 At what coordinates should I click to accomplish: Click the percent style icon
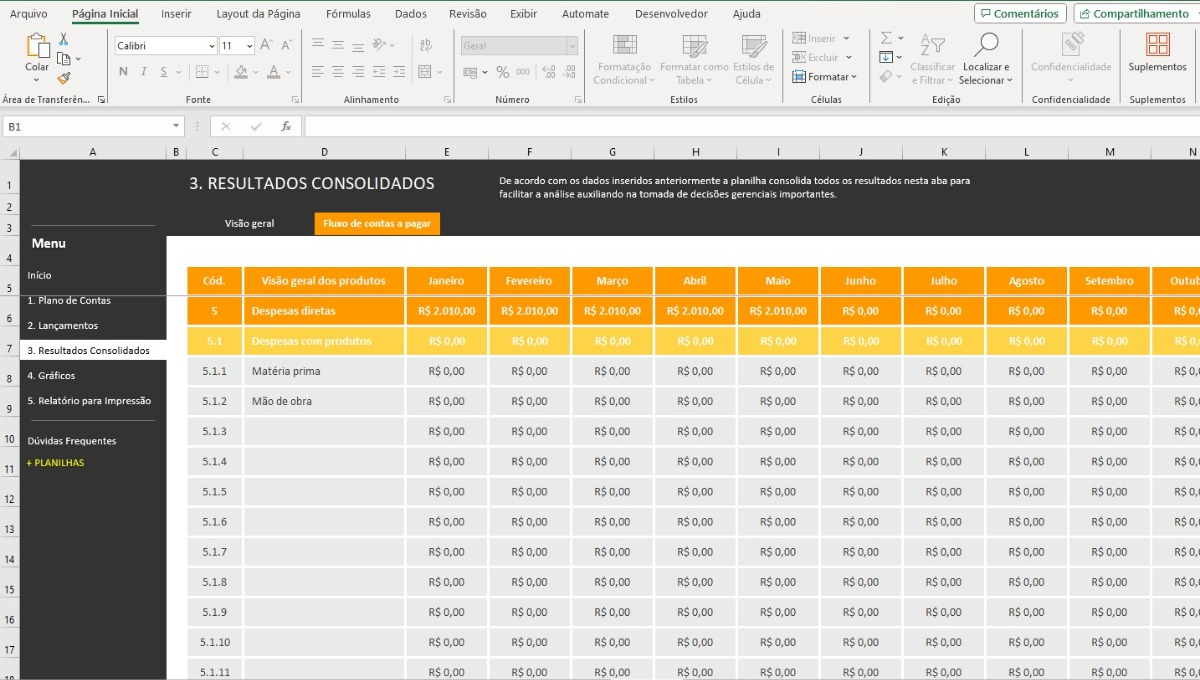(x=502, y=72)
